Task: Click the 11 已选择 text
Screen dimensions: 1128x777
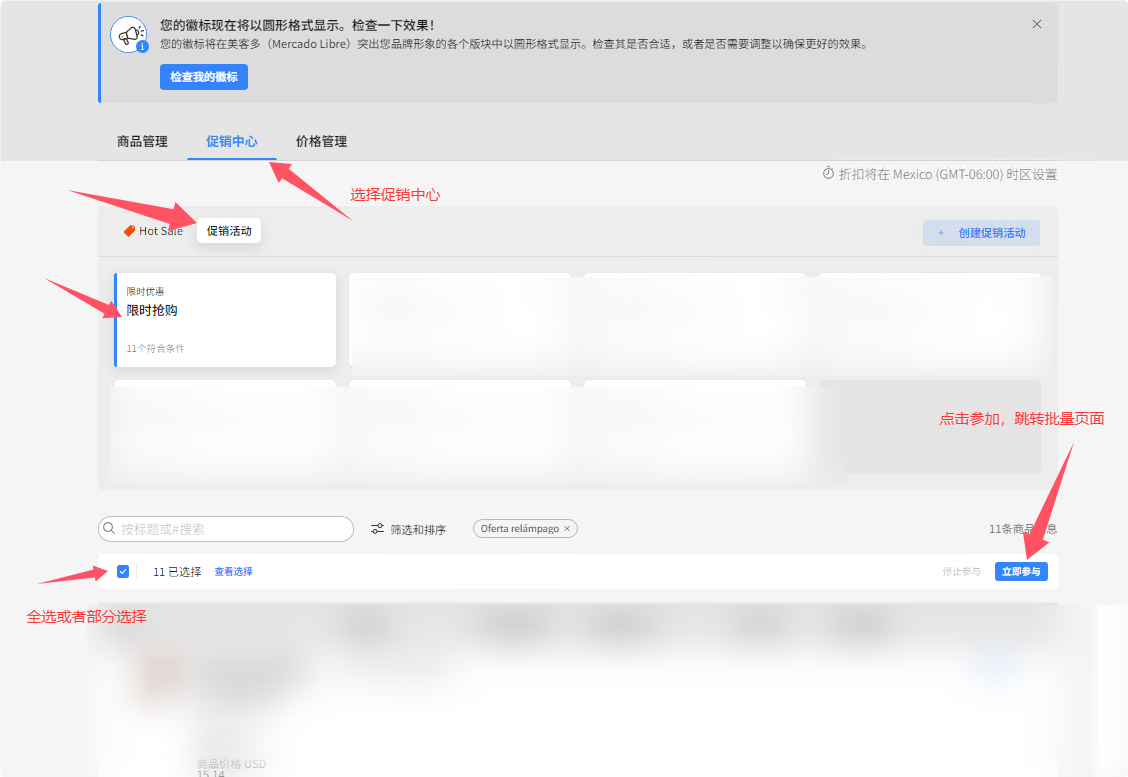Action: click(x=177, y=571)
